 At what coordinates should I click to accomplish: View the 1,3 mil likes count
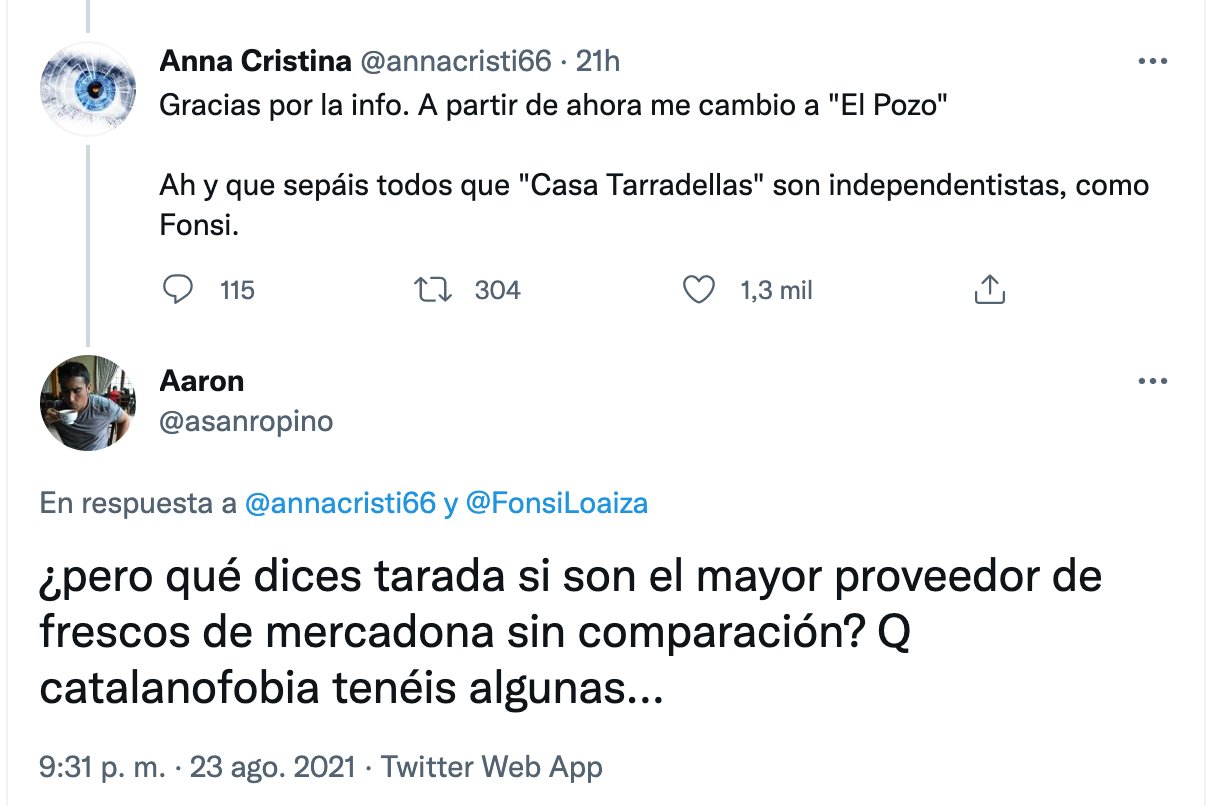(x=776, y=290)
